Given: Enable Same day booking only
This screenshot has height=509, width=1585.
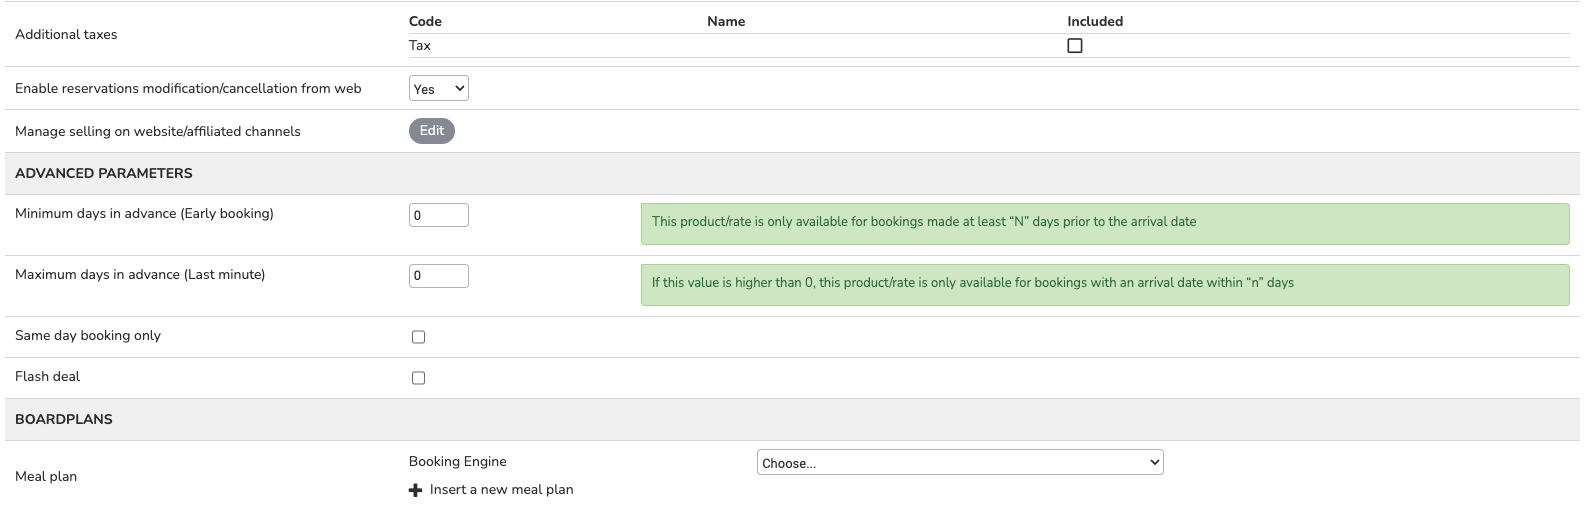Looking at the screenshot, I should coord(418,337).
